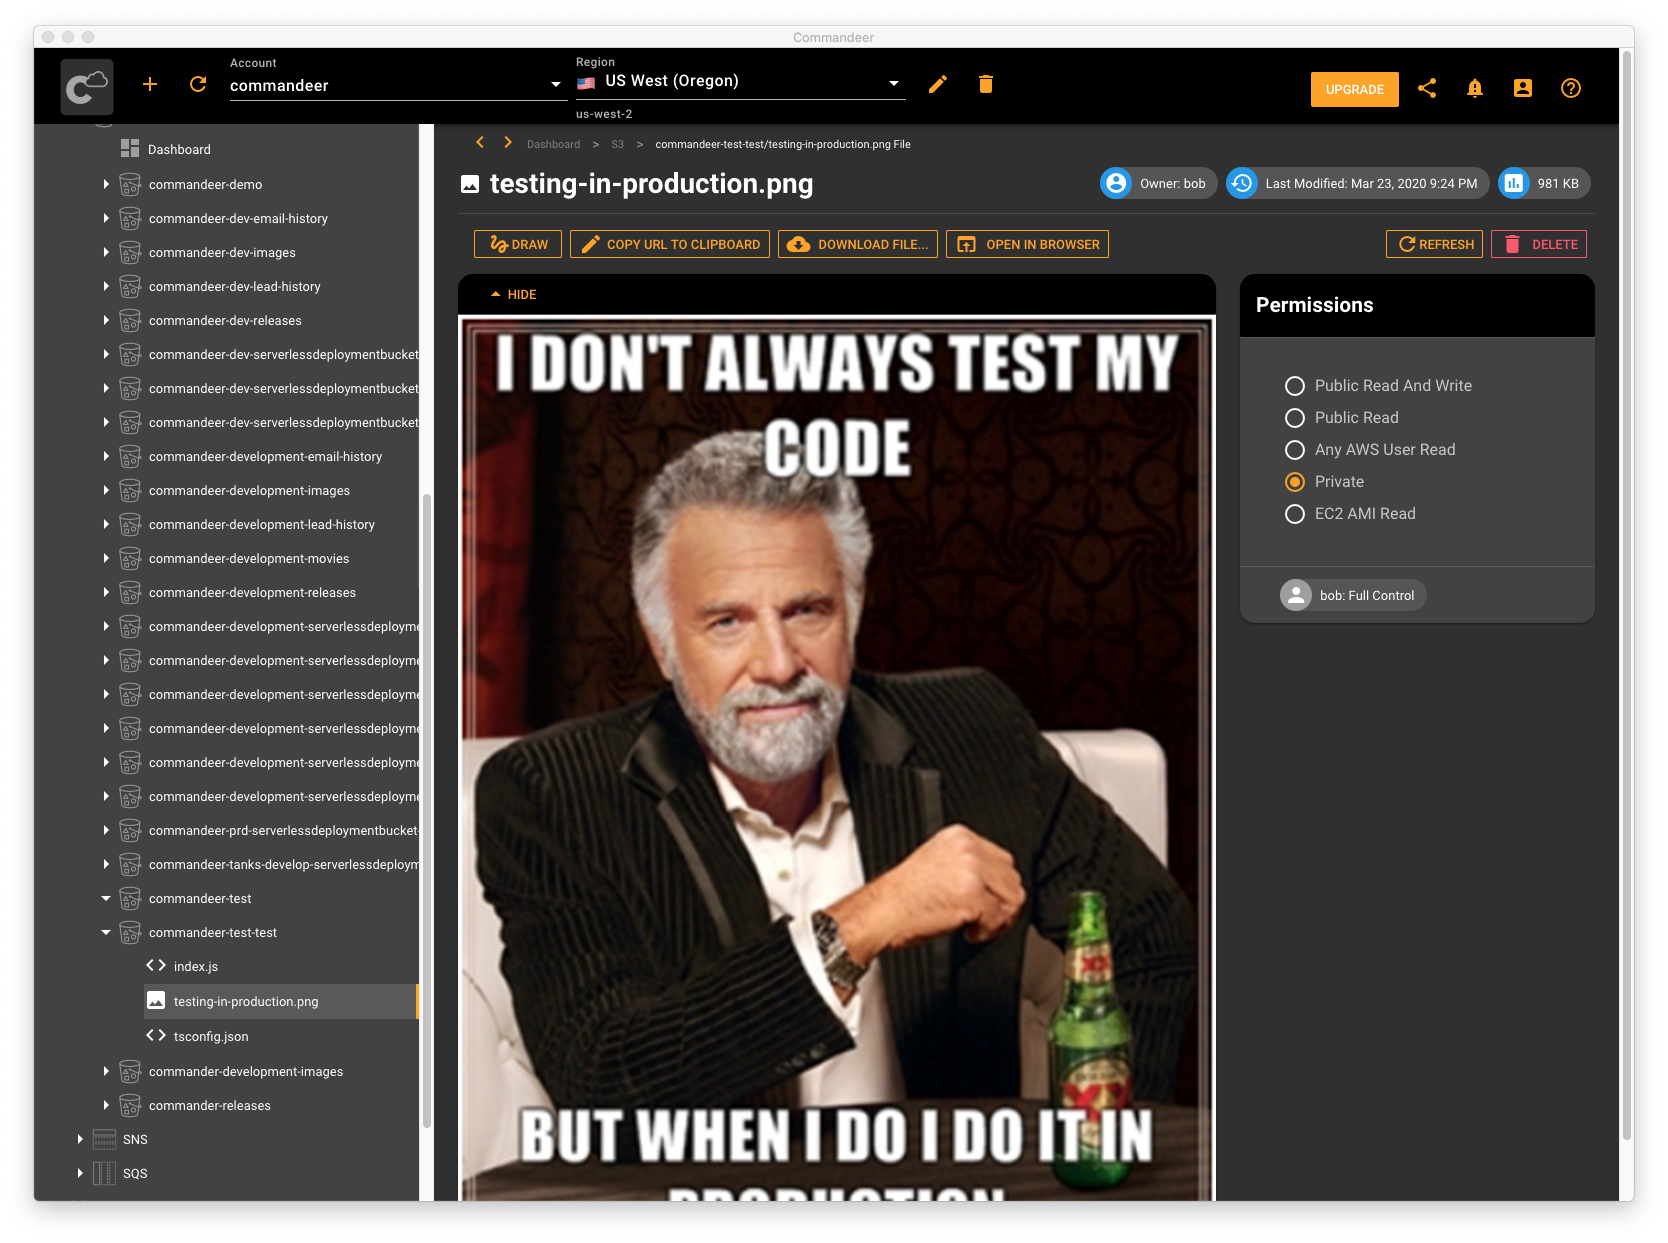Click the bob Full Control user icon
This screenshot has height=1243, width=1668.
pos(1296,595)
